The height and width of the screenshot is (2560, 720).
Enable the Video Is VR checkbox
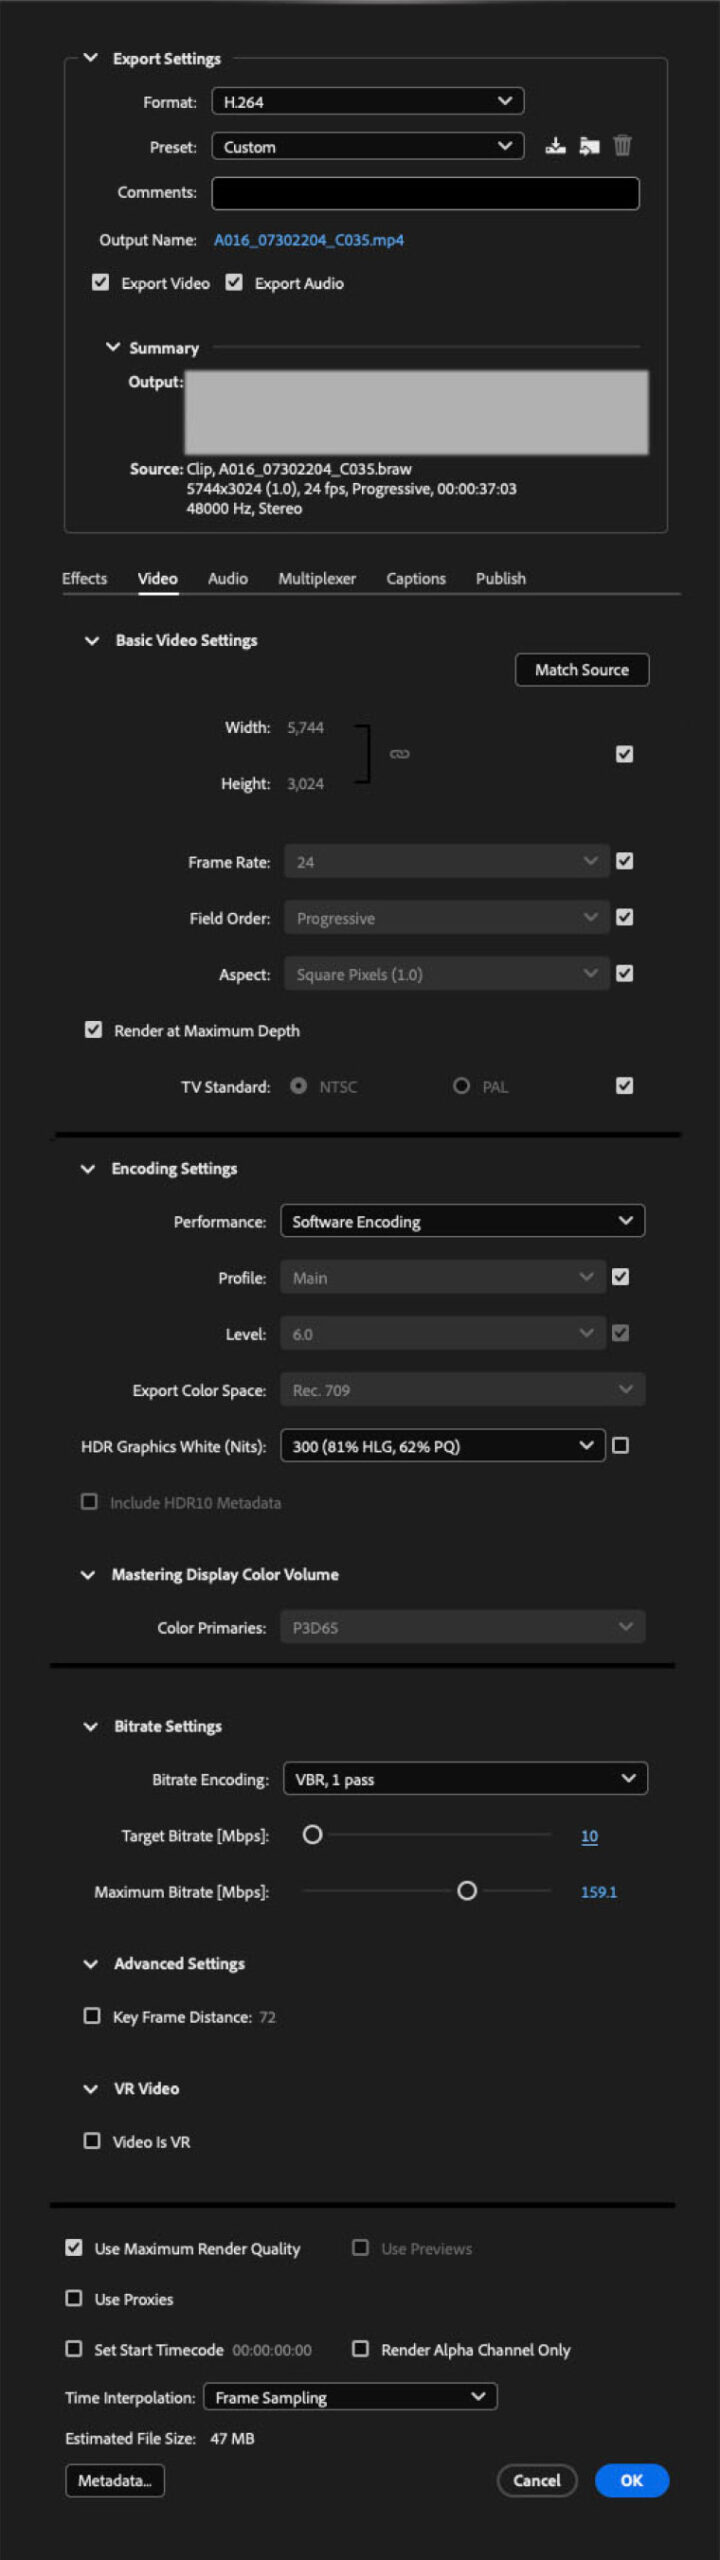point(92,2140)
